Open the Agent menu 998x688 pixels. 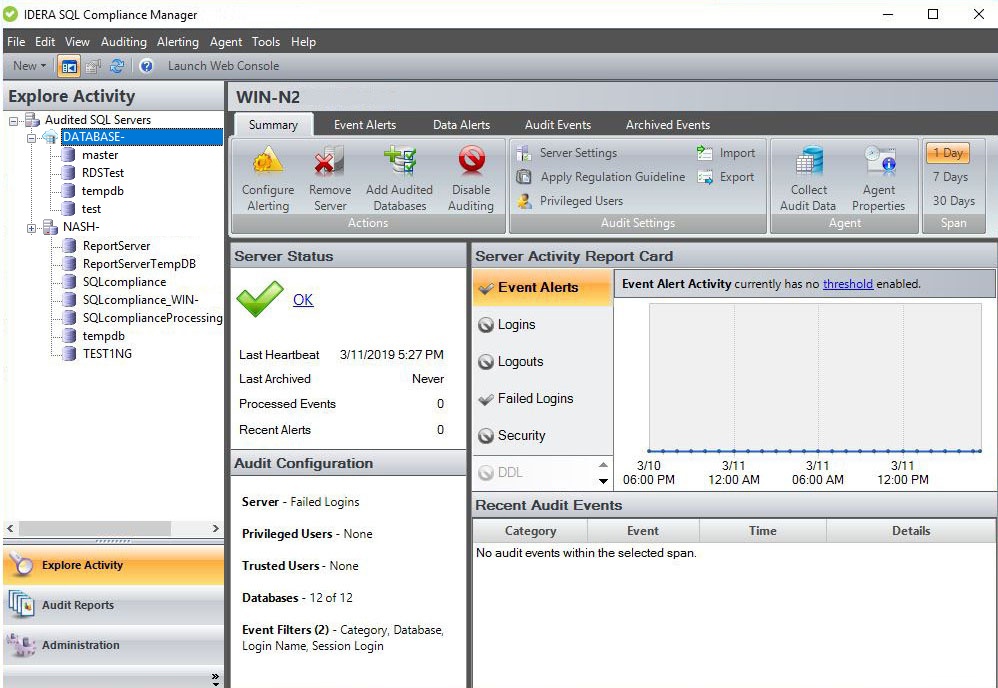[226, 41]
